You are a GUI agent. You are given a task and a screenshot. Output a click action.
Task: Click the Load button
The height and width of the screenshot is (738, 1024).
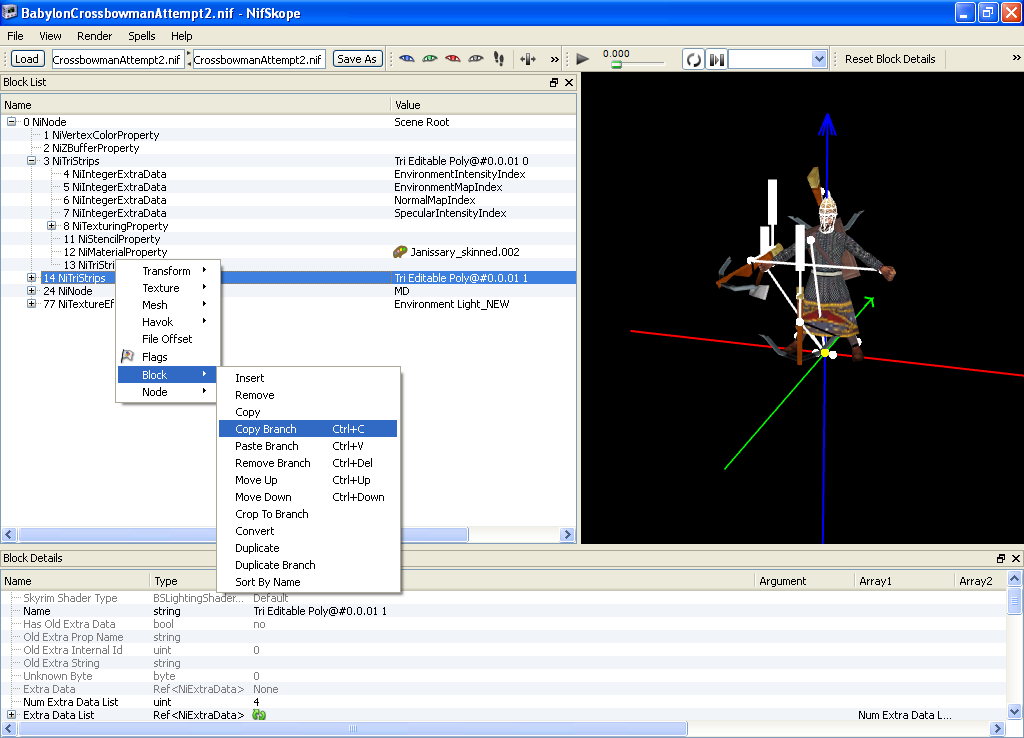[x=27, y=59]
